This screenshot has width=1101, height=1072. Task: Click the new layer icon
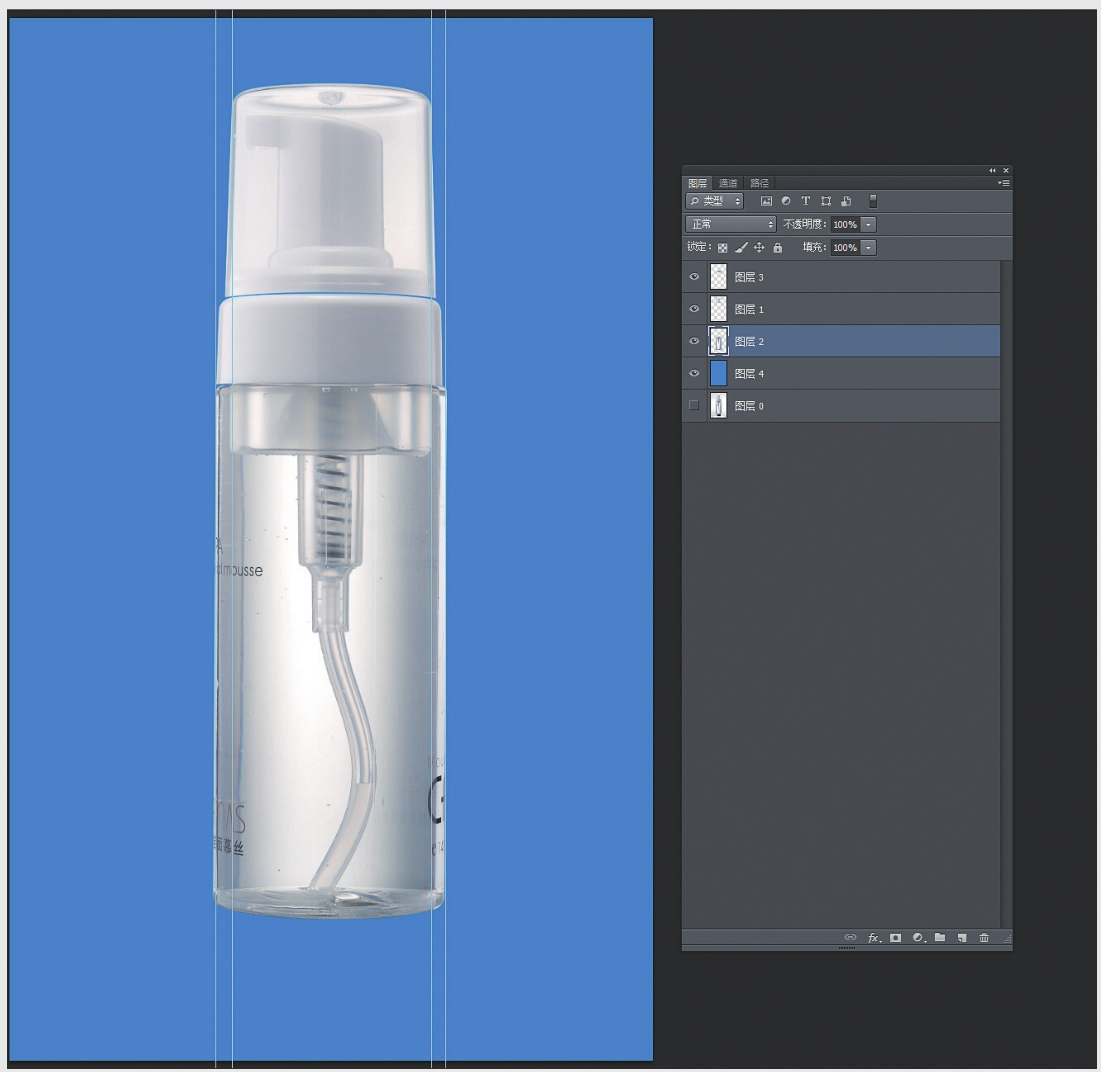point(962,938)
